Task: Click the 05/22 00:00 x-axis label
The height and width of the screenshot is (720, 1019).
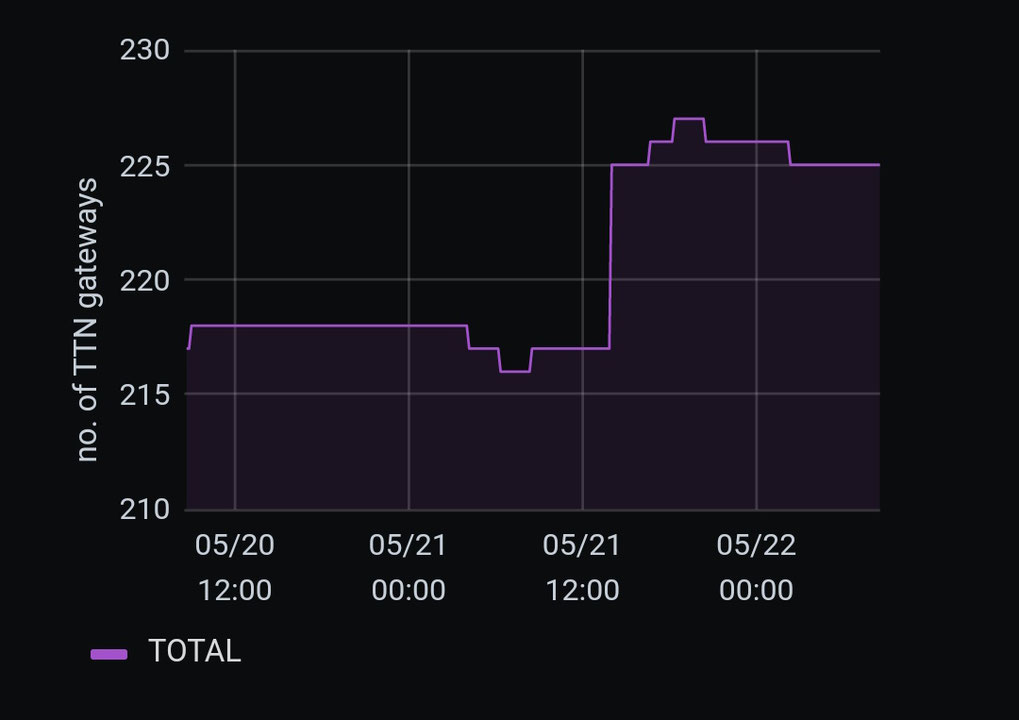Action: click(x=756, y=567)
